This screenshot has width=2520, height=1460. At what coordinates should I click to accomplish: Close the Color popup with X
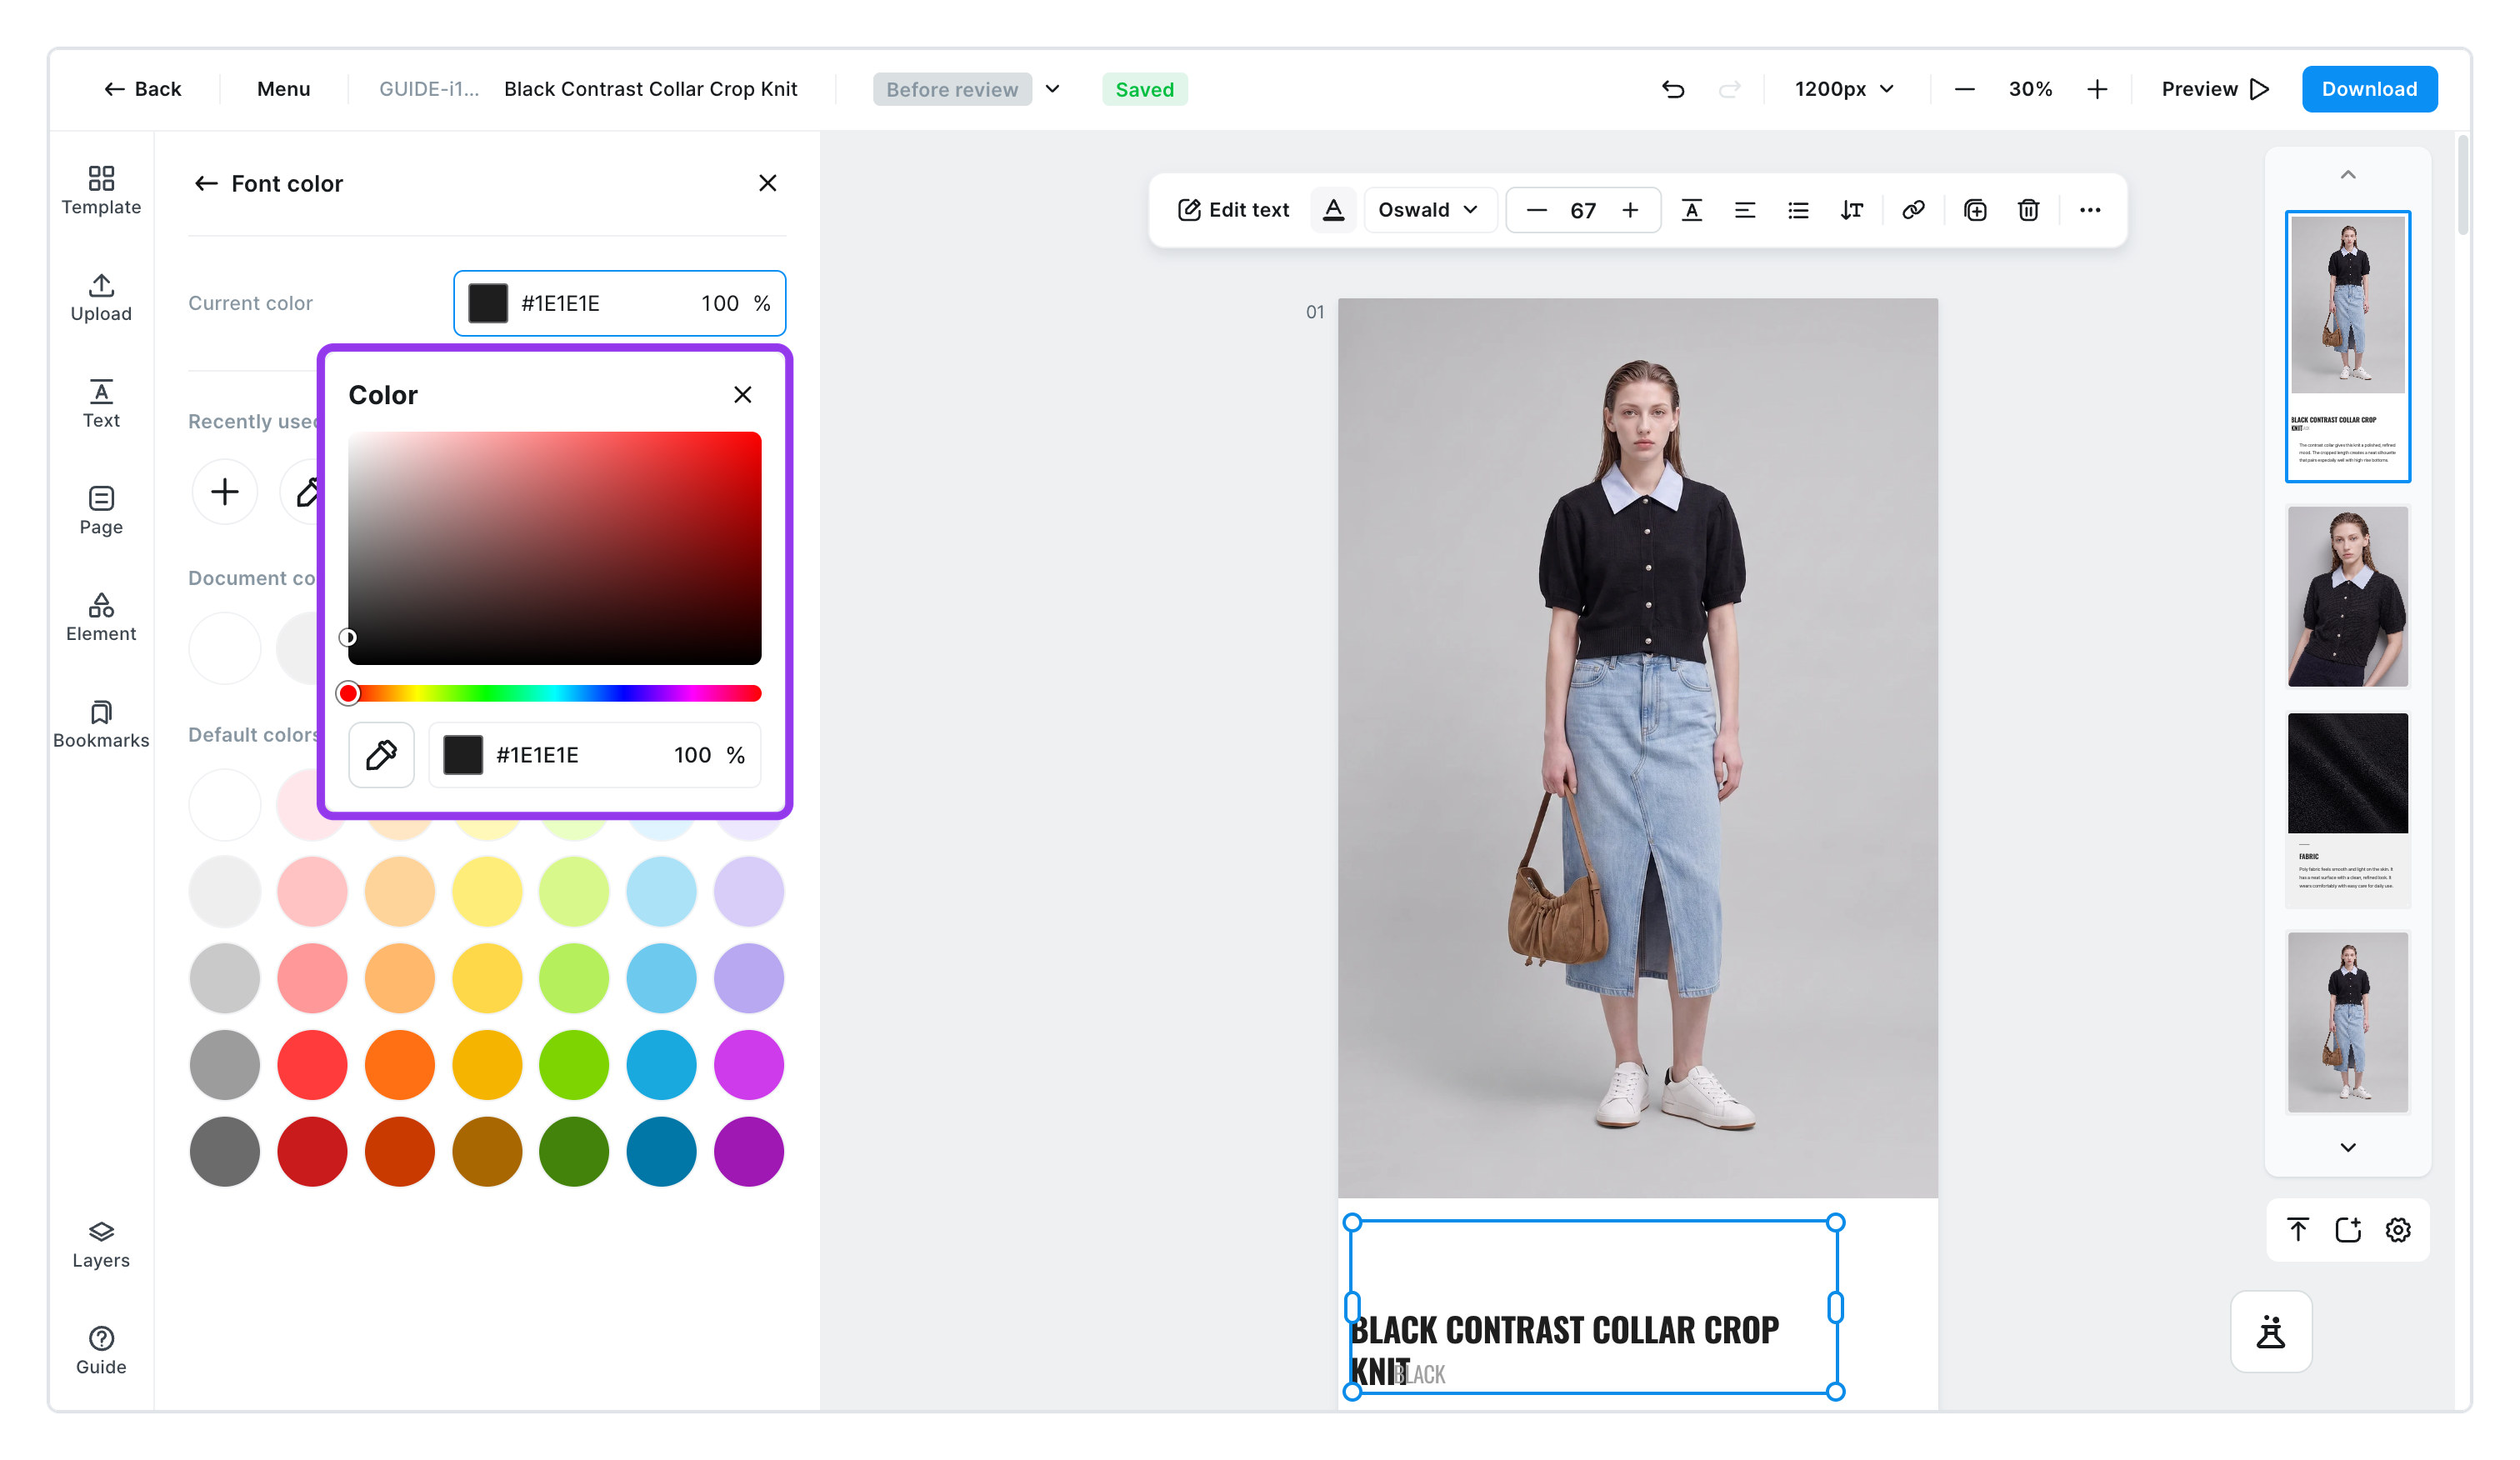coord(742,395)
